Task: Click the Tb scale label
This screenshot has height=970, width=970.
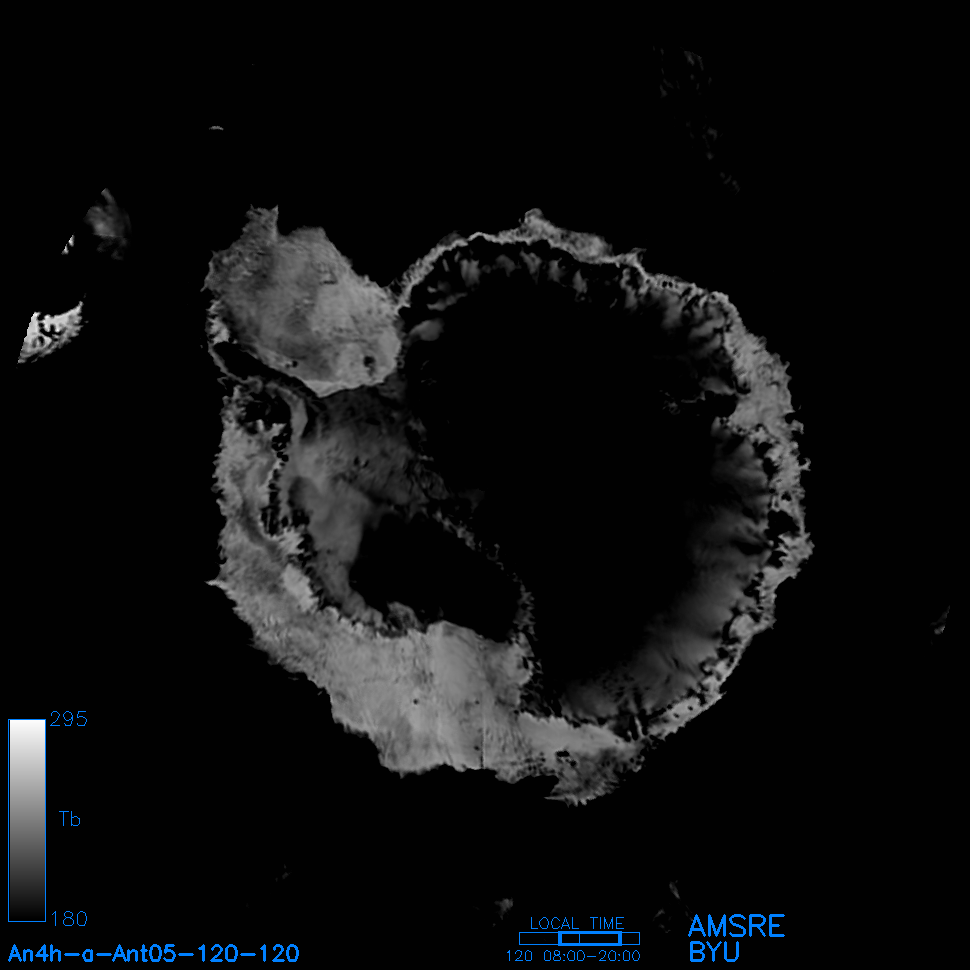Action: 69,819
